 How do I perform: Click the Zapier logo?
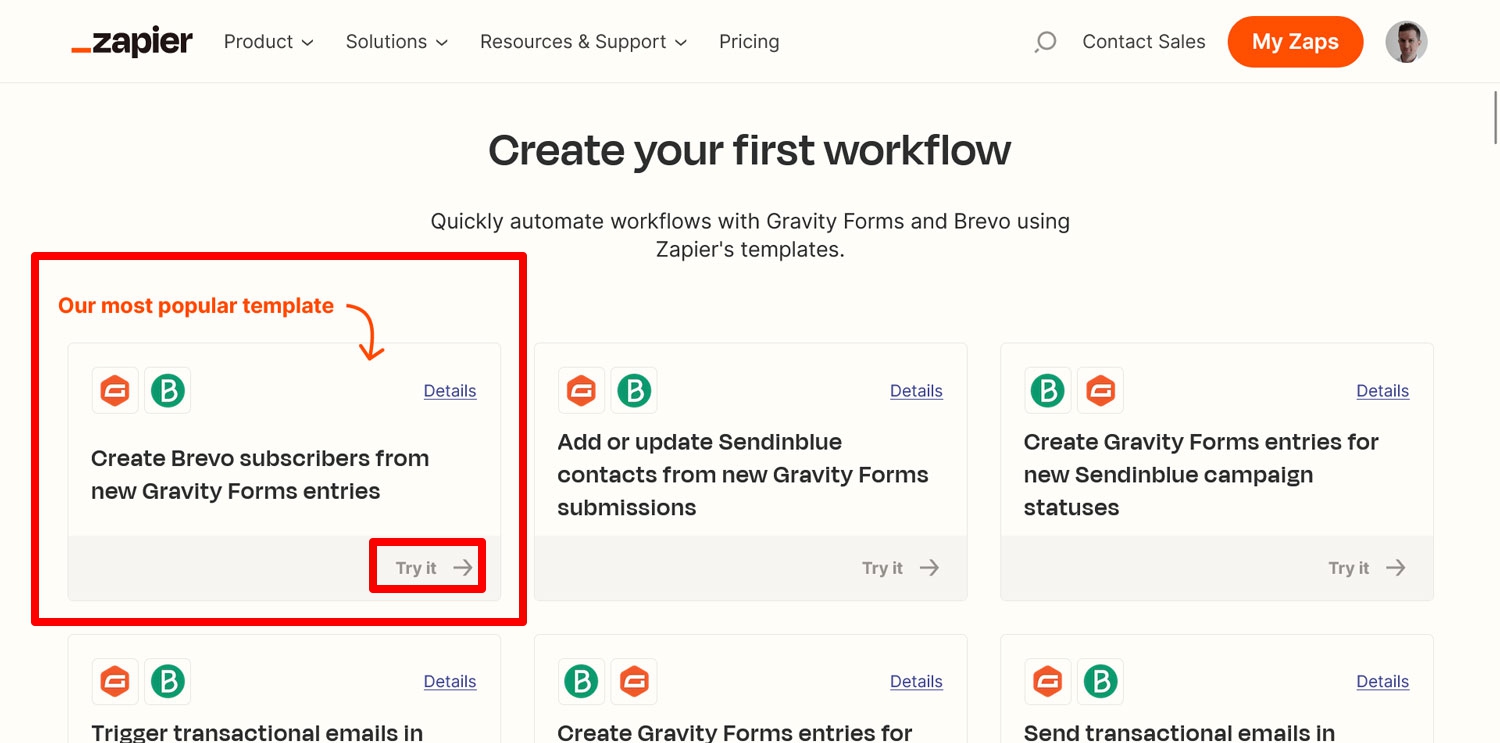pyautogui.click(x=132, y=42)
